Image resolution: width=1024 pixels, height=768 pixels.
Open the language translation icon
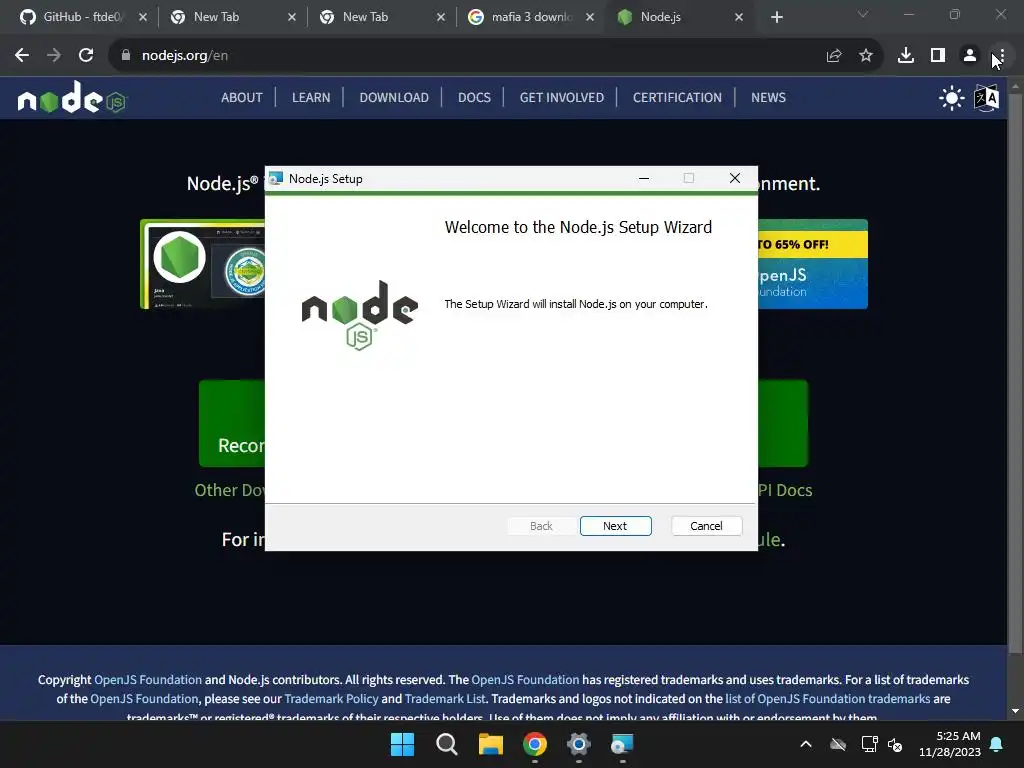(x=986, y=99)
